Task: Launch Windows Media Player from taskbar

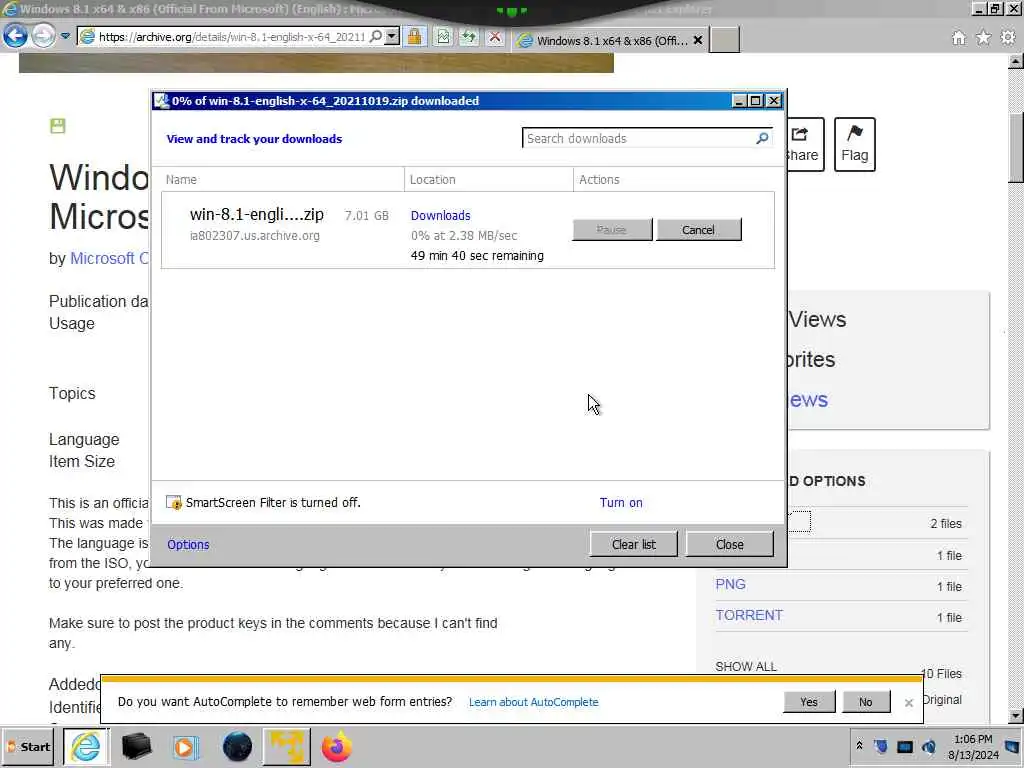Action: [x=185, y=746]
